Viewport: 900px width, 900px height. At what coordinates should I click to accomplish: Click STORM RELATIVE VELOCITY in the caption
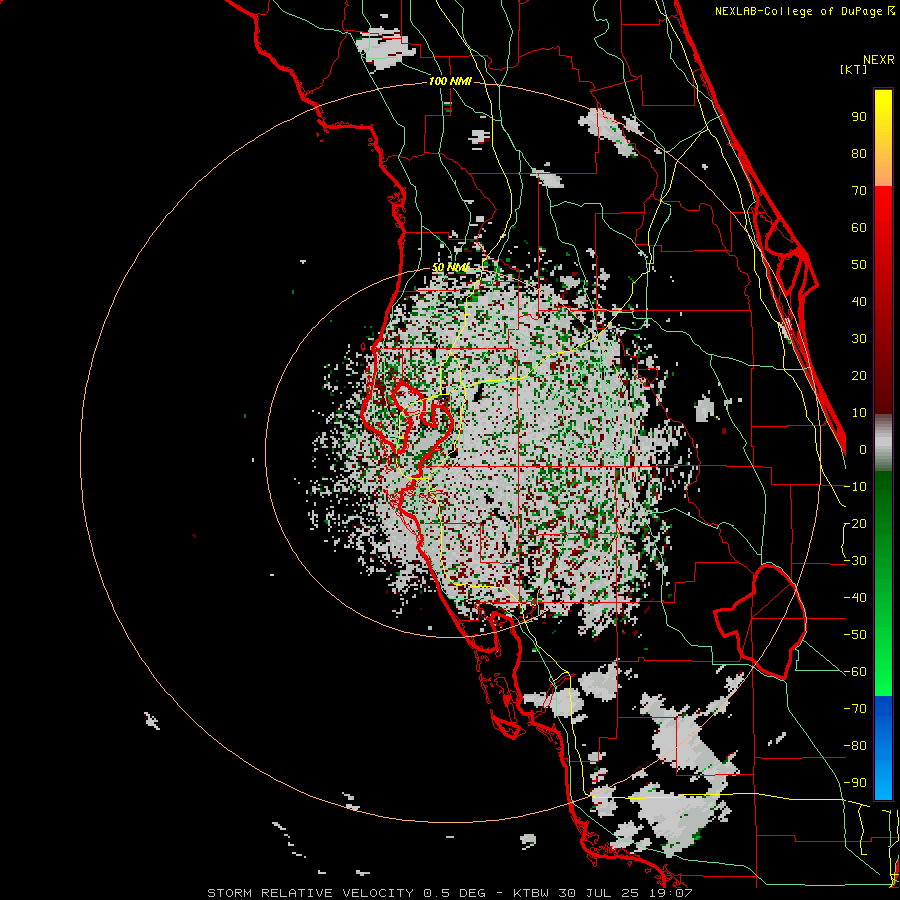[x=310, y=893]
